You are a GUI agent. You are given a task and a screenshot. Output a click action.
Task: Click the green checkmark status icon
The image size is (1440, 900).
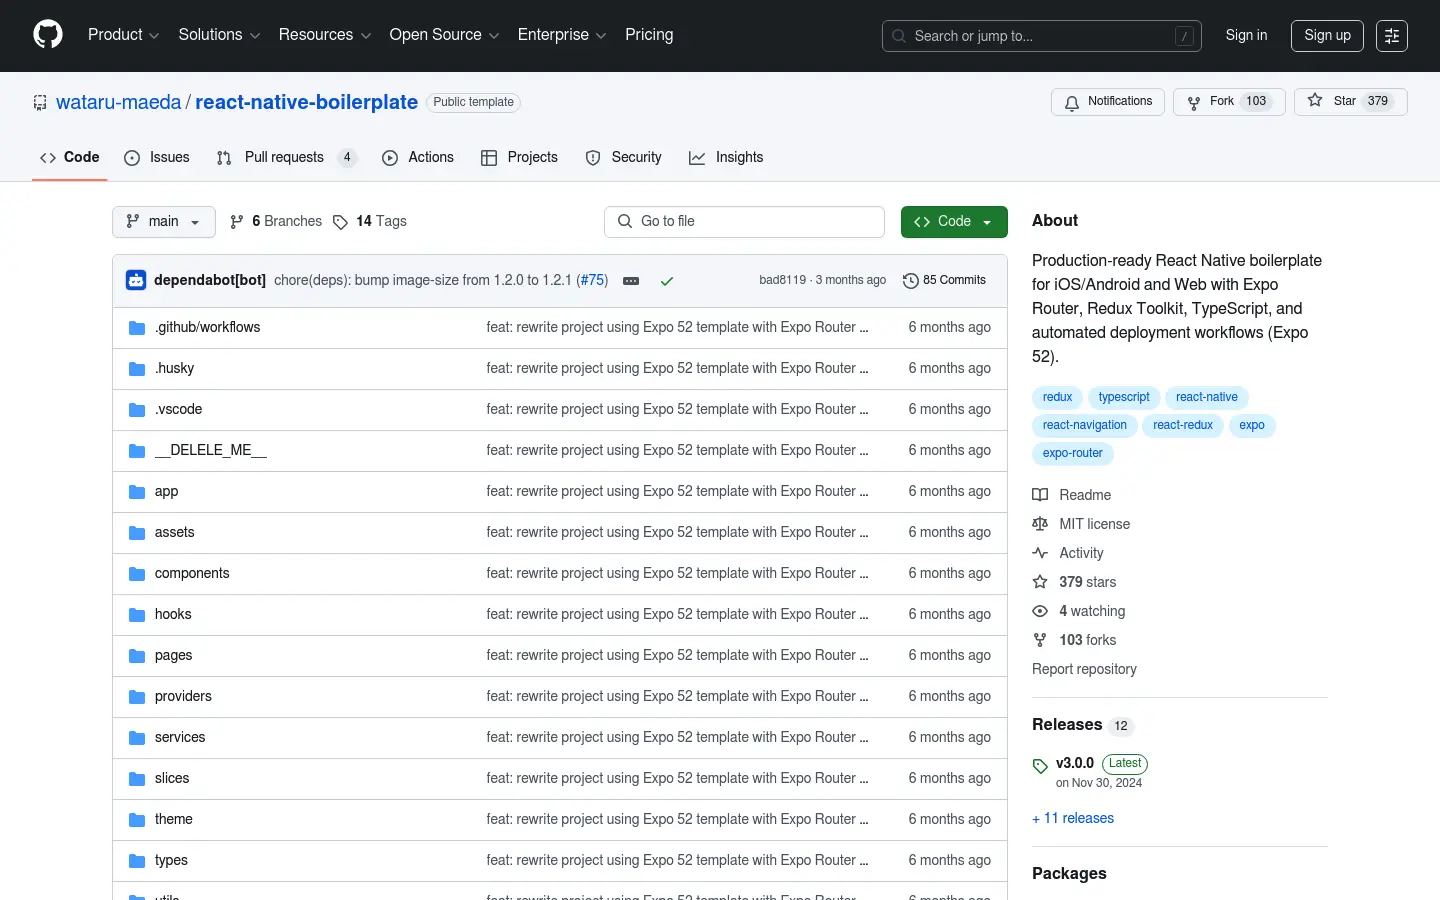(x=667, y=281)
